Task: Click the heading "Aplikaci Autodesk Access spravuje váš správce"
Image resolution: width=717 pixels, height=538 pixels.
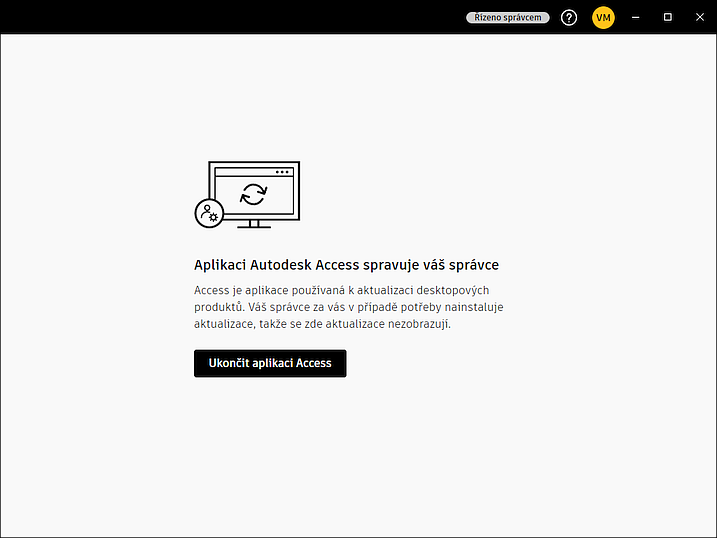Action: coord(346,265)
